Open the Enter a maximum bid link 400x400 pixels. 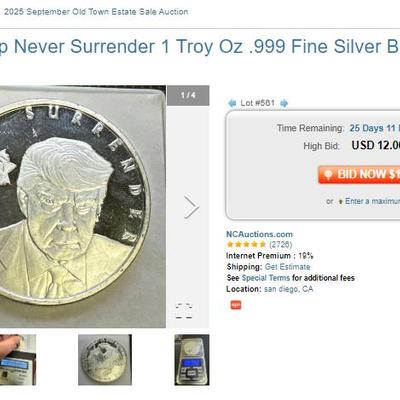click(x=372, y=201)
